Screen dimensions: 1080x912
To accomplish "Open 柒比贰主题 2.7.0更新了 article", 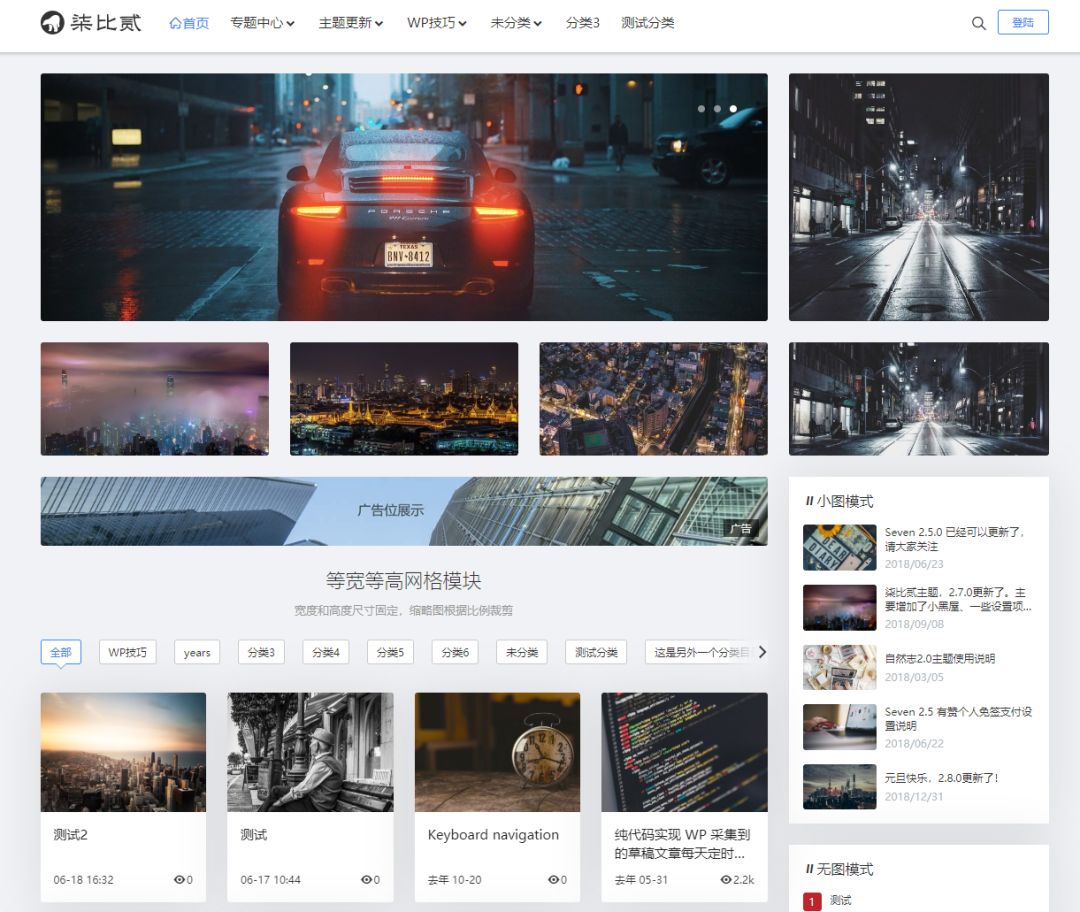I will click(957, 599).
